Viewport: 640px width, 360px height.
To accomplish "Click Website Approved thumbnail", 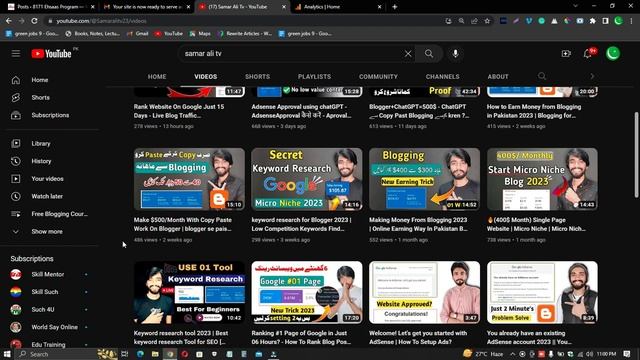I will pos(424,292).
